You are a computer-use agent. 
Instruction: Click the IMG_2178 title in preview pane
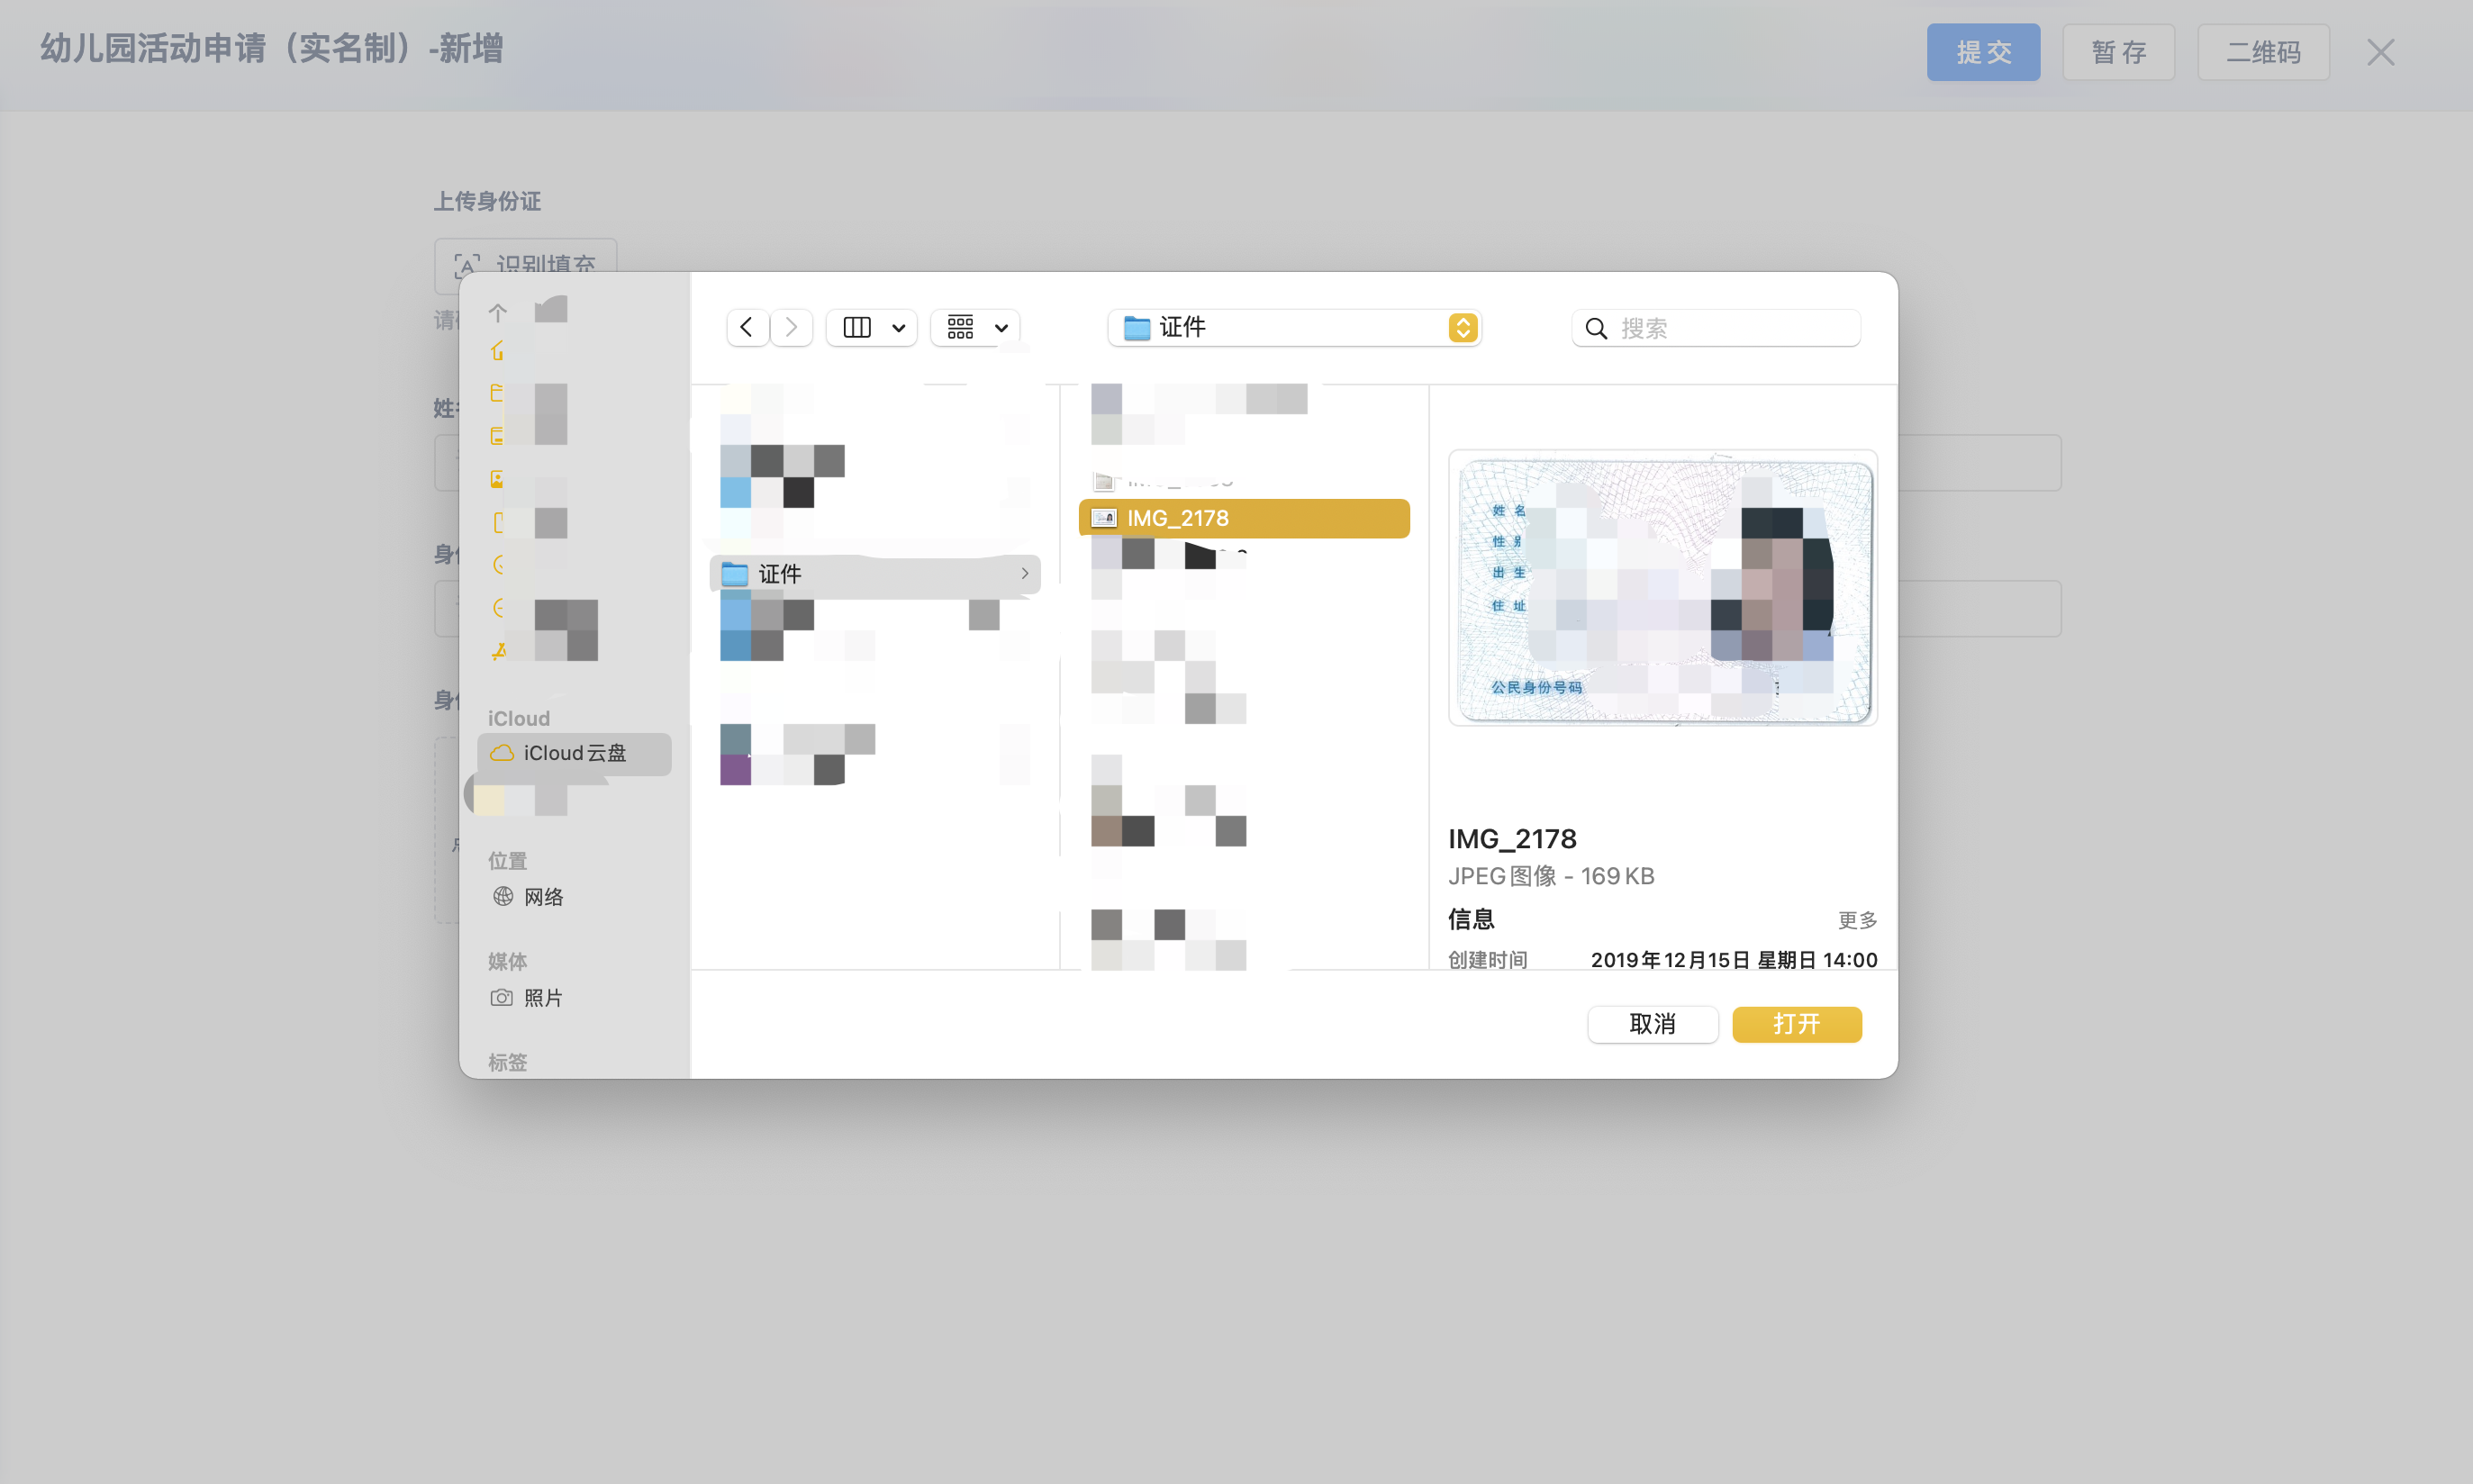pyautogui.click(x=1512, y=838)
